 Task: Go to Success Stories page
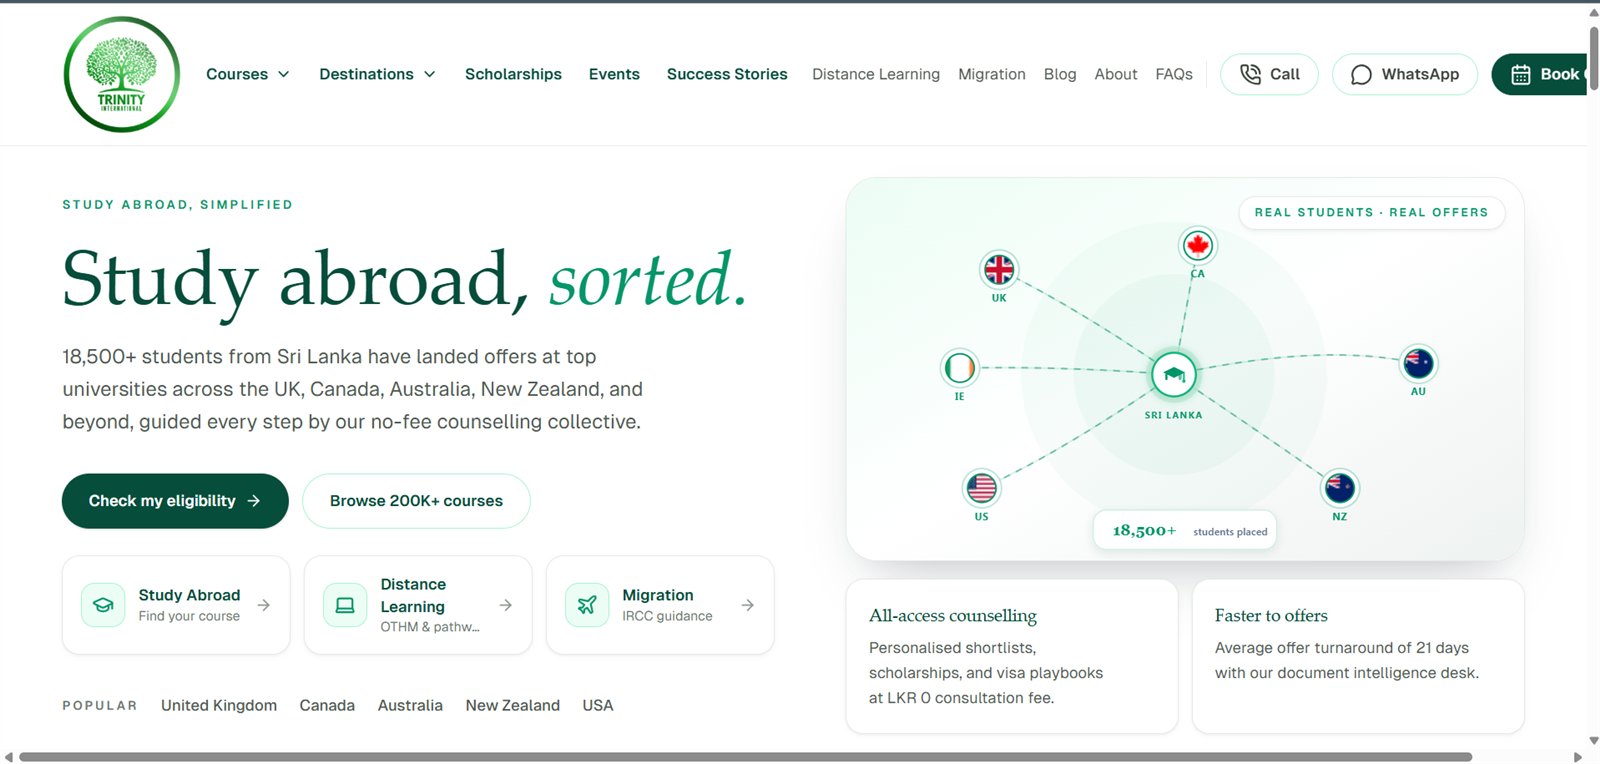click(727, 74)
